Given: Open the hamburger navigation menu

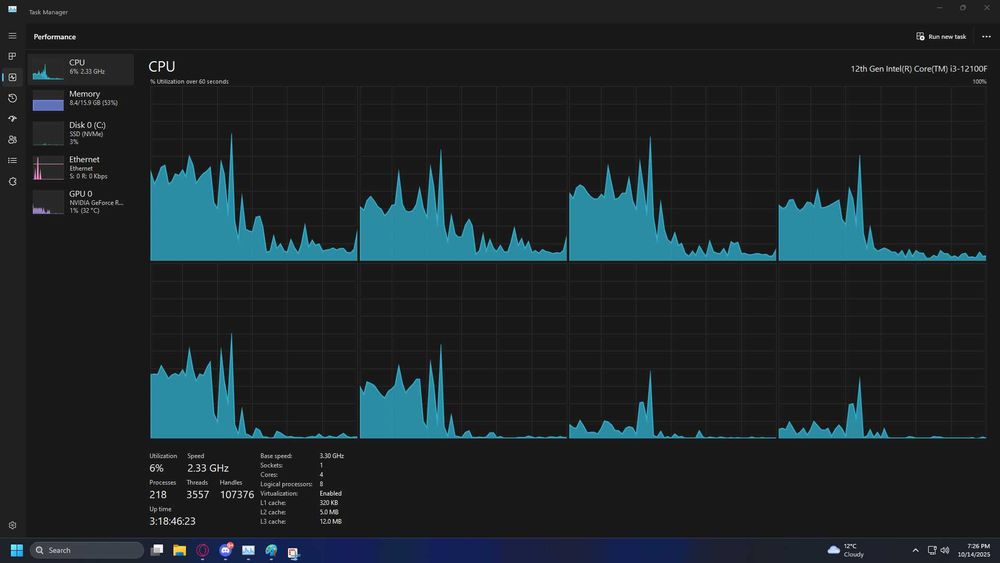Looking at the screenshot, I should pos(12,36).
